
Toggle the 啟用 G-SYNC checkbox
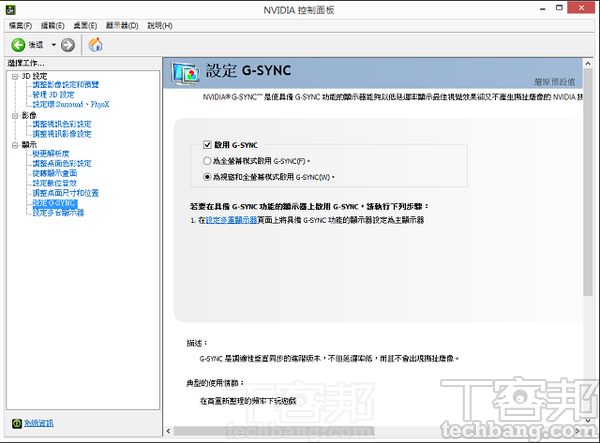tap(207, 145)
